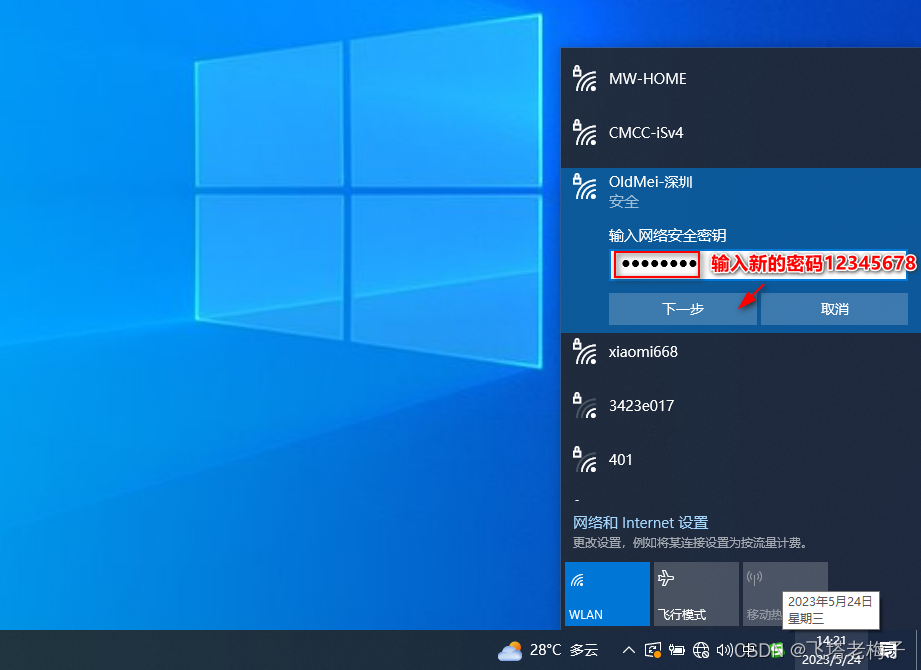Open the notification action center icon
The height and width of the screenshot is (670, 921).
coord(890,649)
